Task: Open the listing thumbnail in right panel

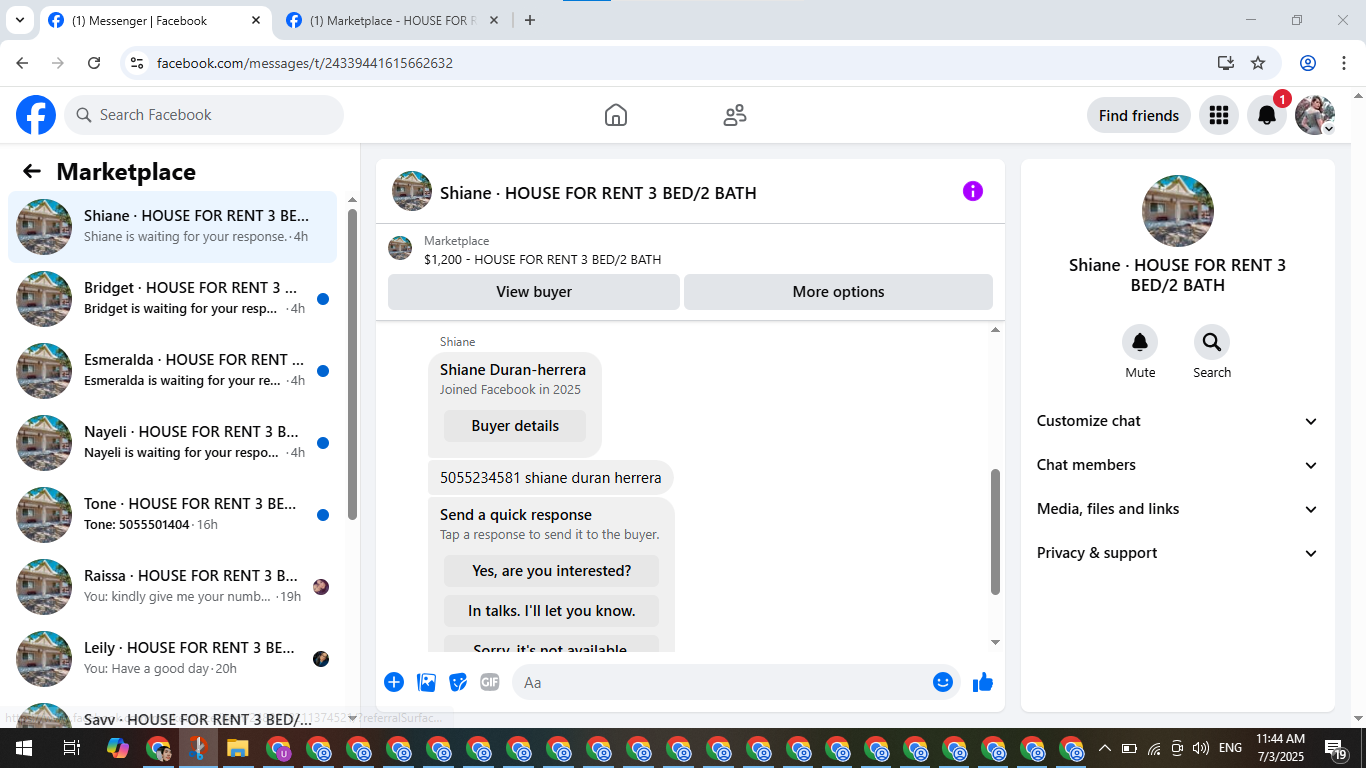Action: click(x=1178, y=211)
